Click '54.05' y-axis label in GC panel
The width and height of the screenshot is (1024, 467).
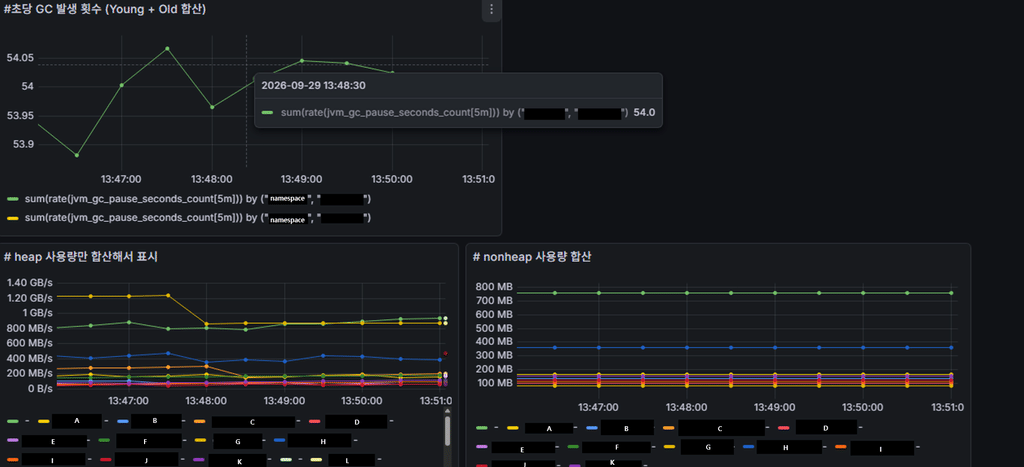point(20,58)
